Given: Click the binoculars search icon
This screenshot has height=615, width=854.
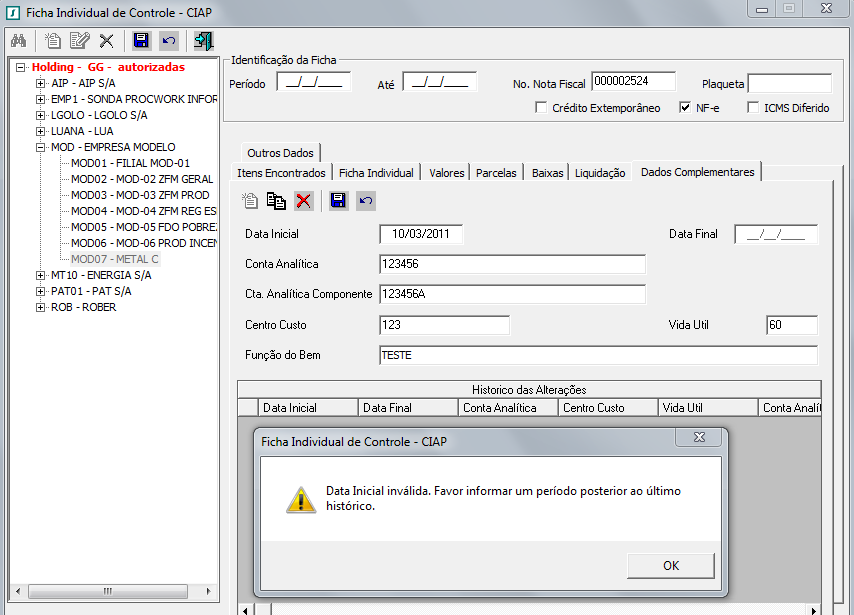Looking at the screenshot, I should click(x=18, y=41).
